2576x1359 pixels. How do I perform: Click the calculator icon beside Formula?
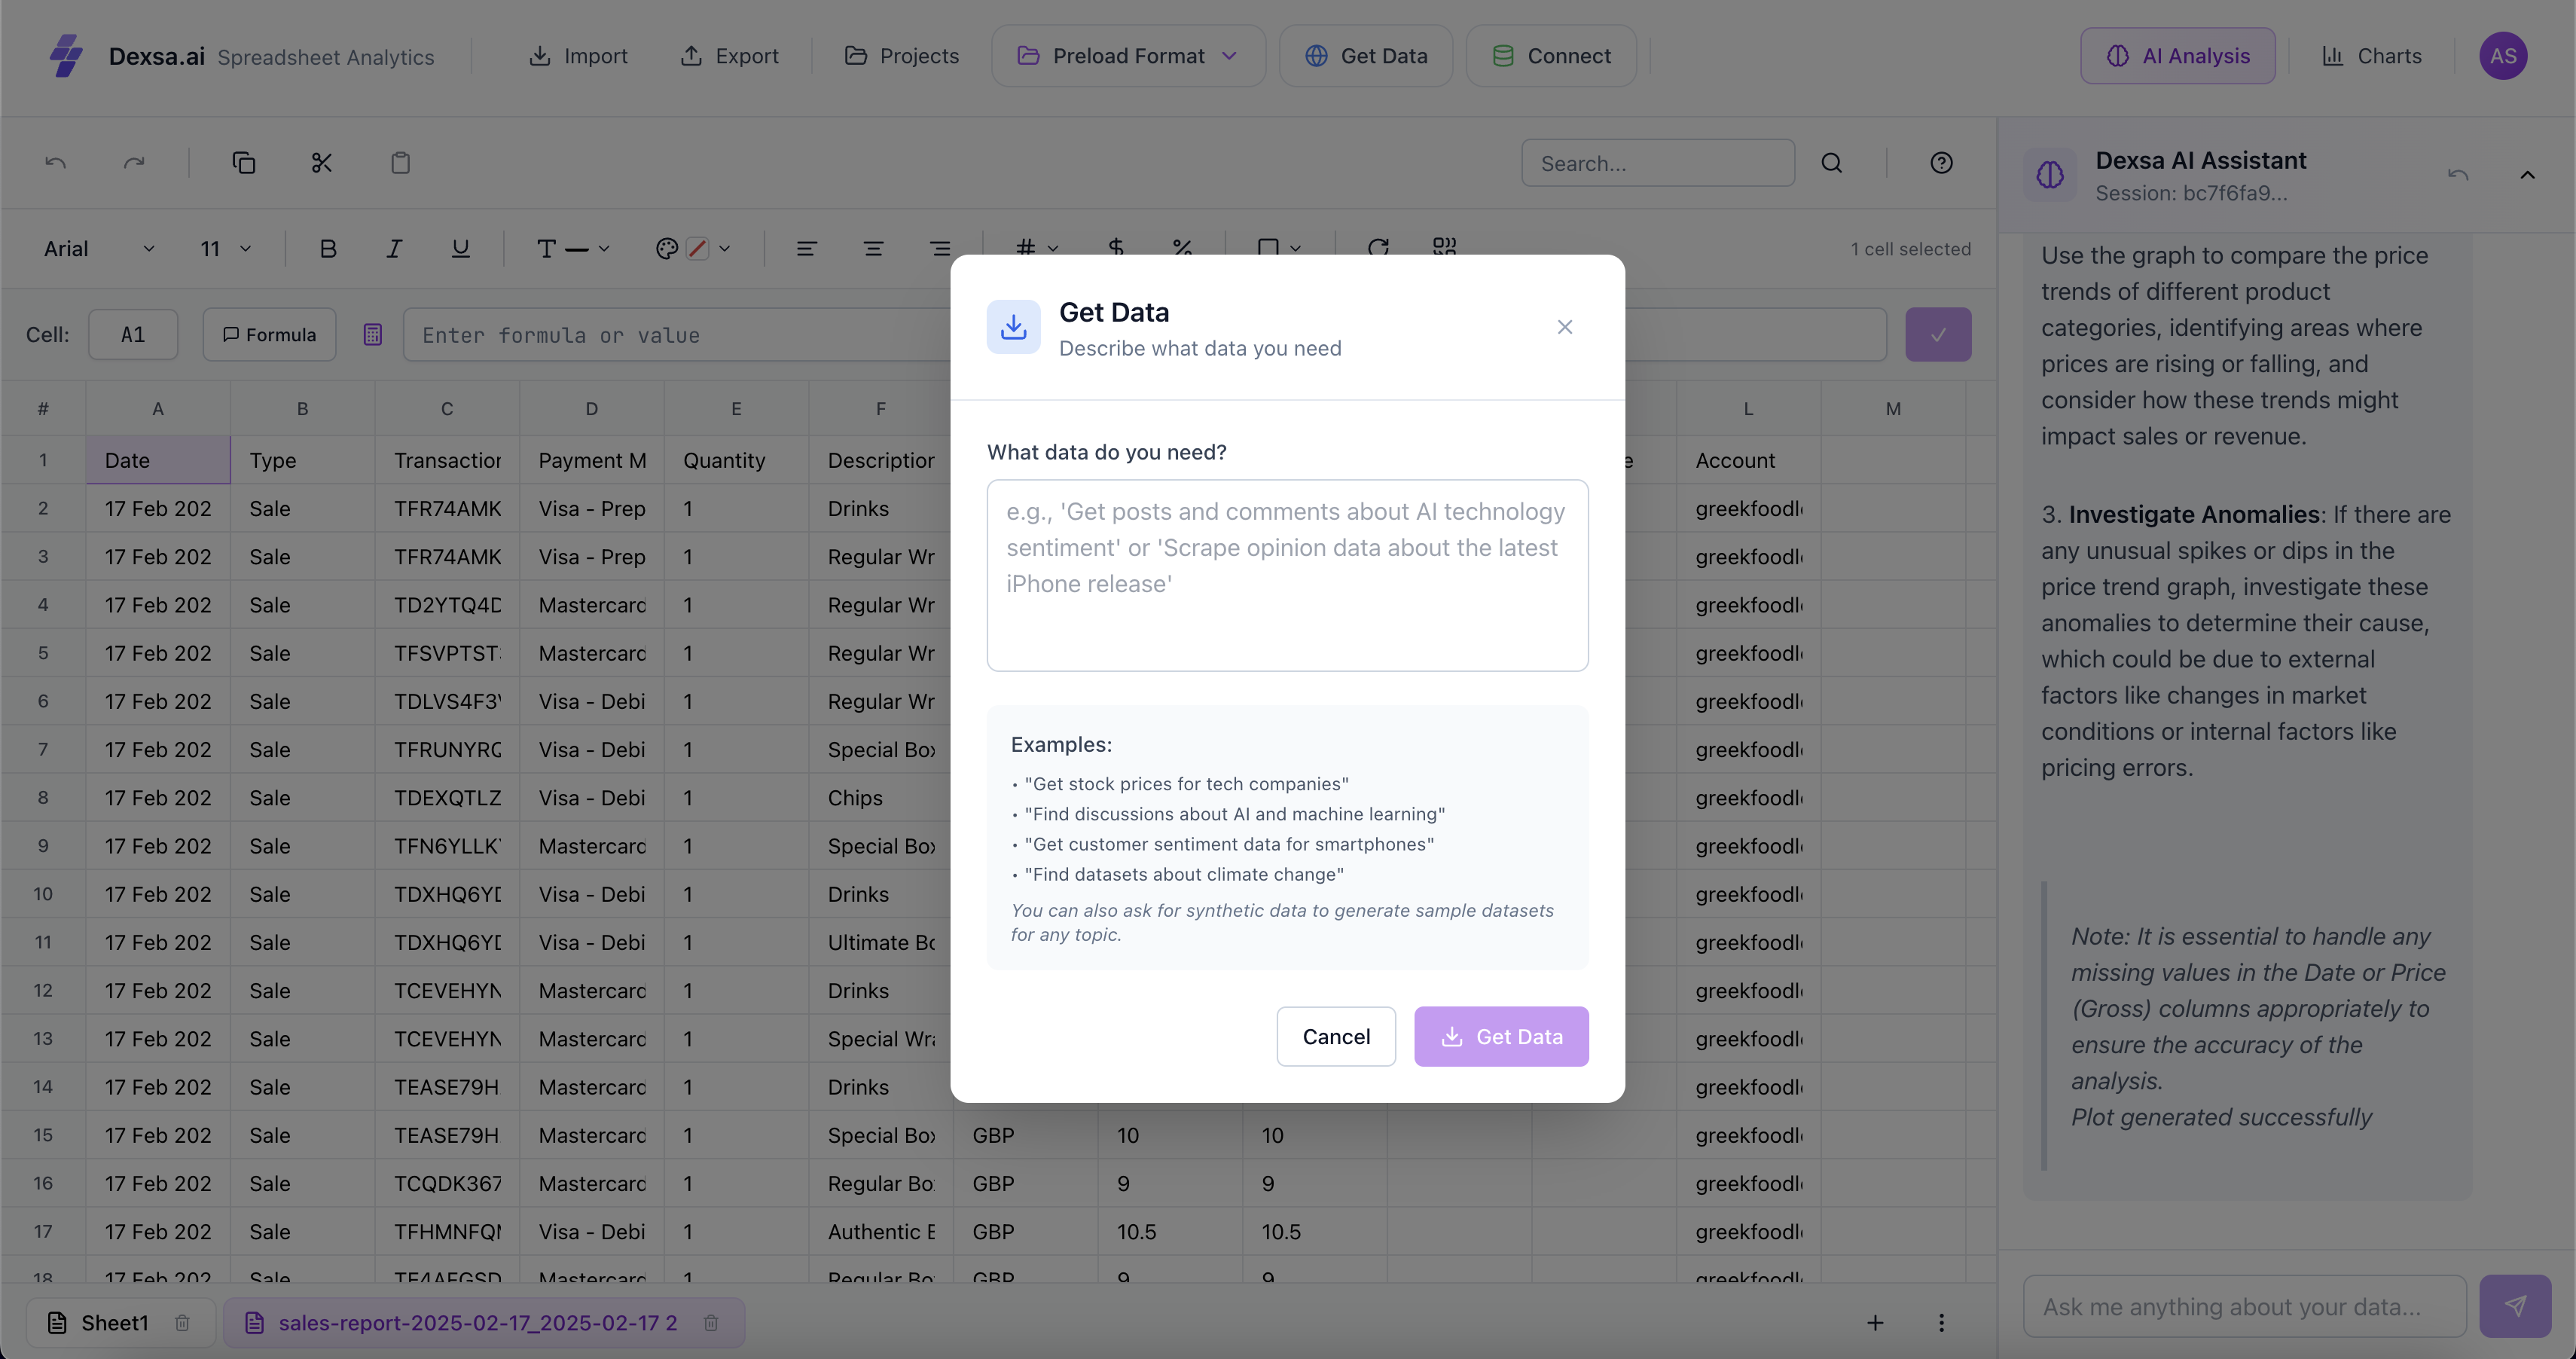click(372, 335)
